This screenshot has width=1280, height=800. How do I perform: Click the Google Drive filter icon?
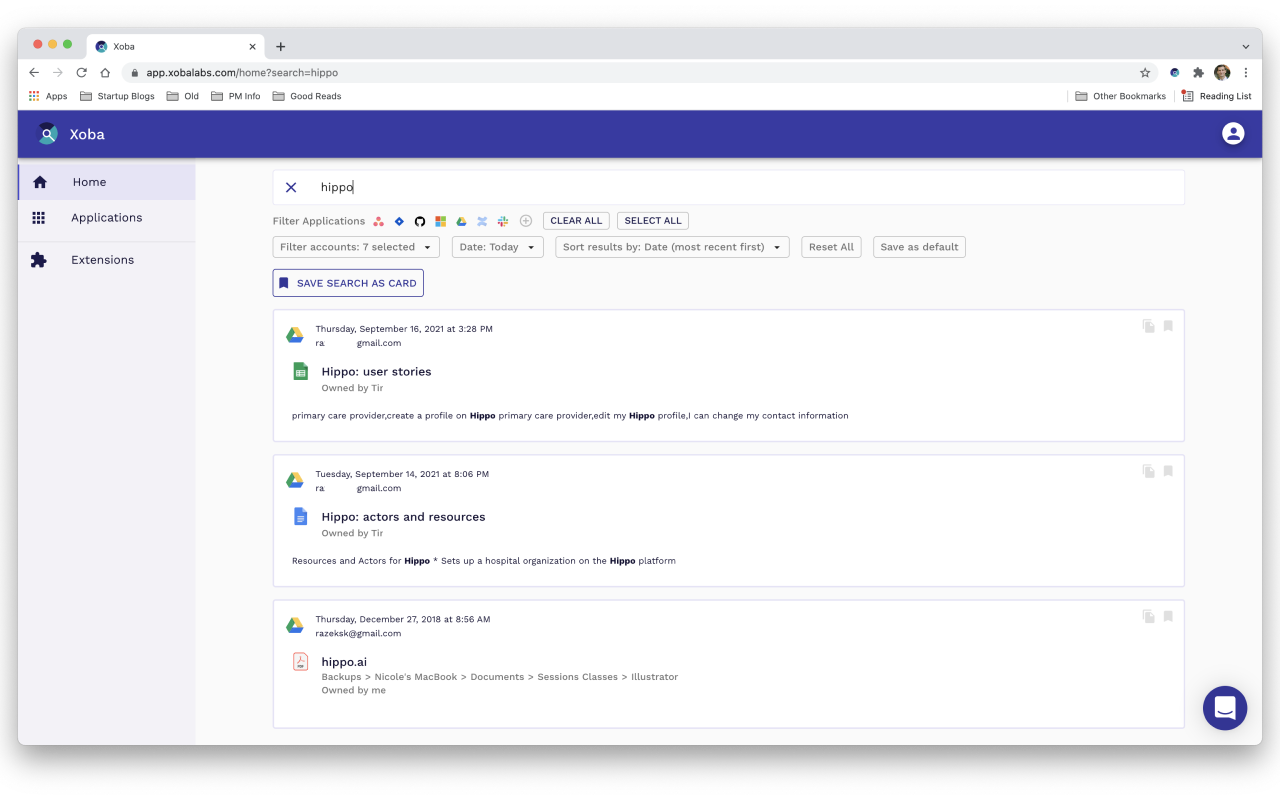coord(461,221)
